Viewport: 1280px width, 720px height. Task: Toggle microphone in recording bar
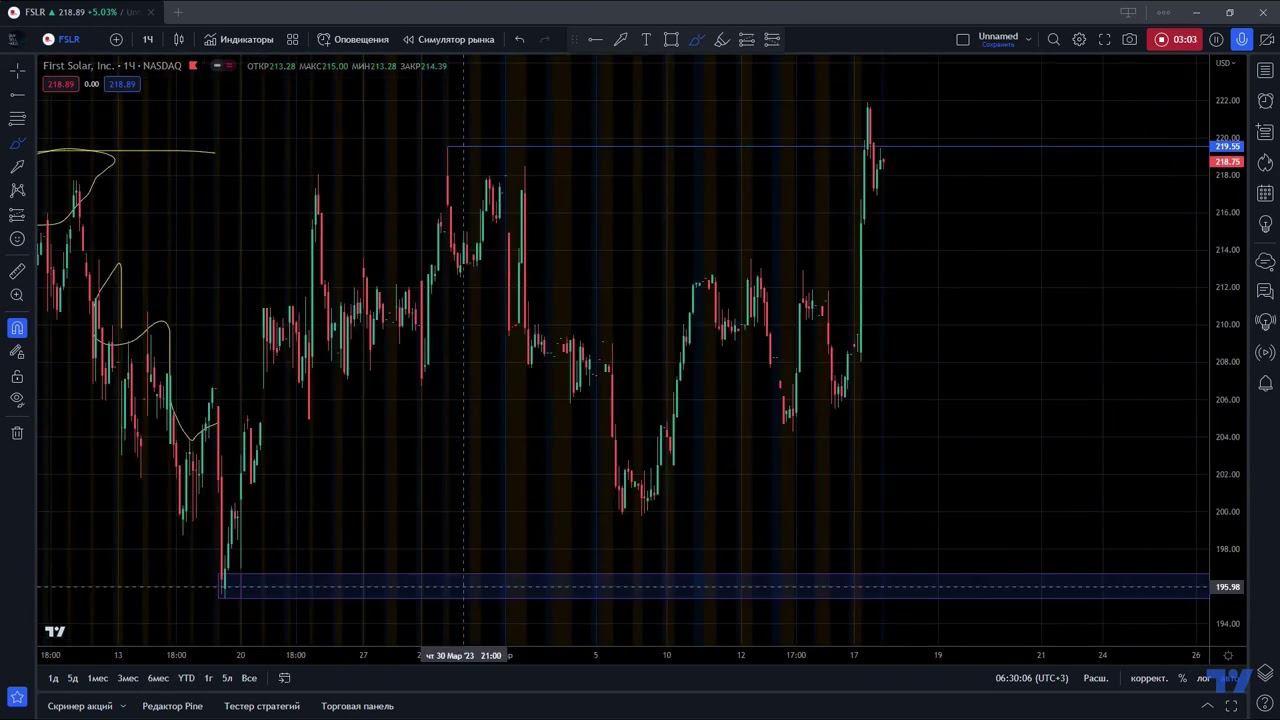1241,39
